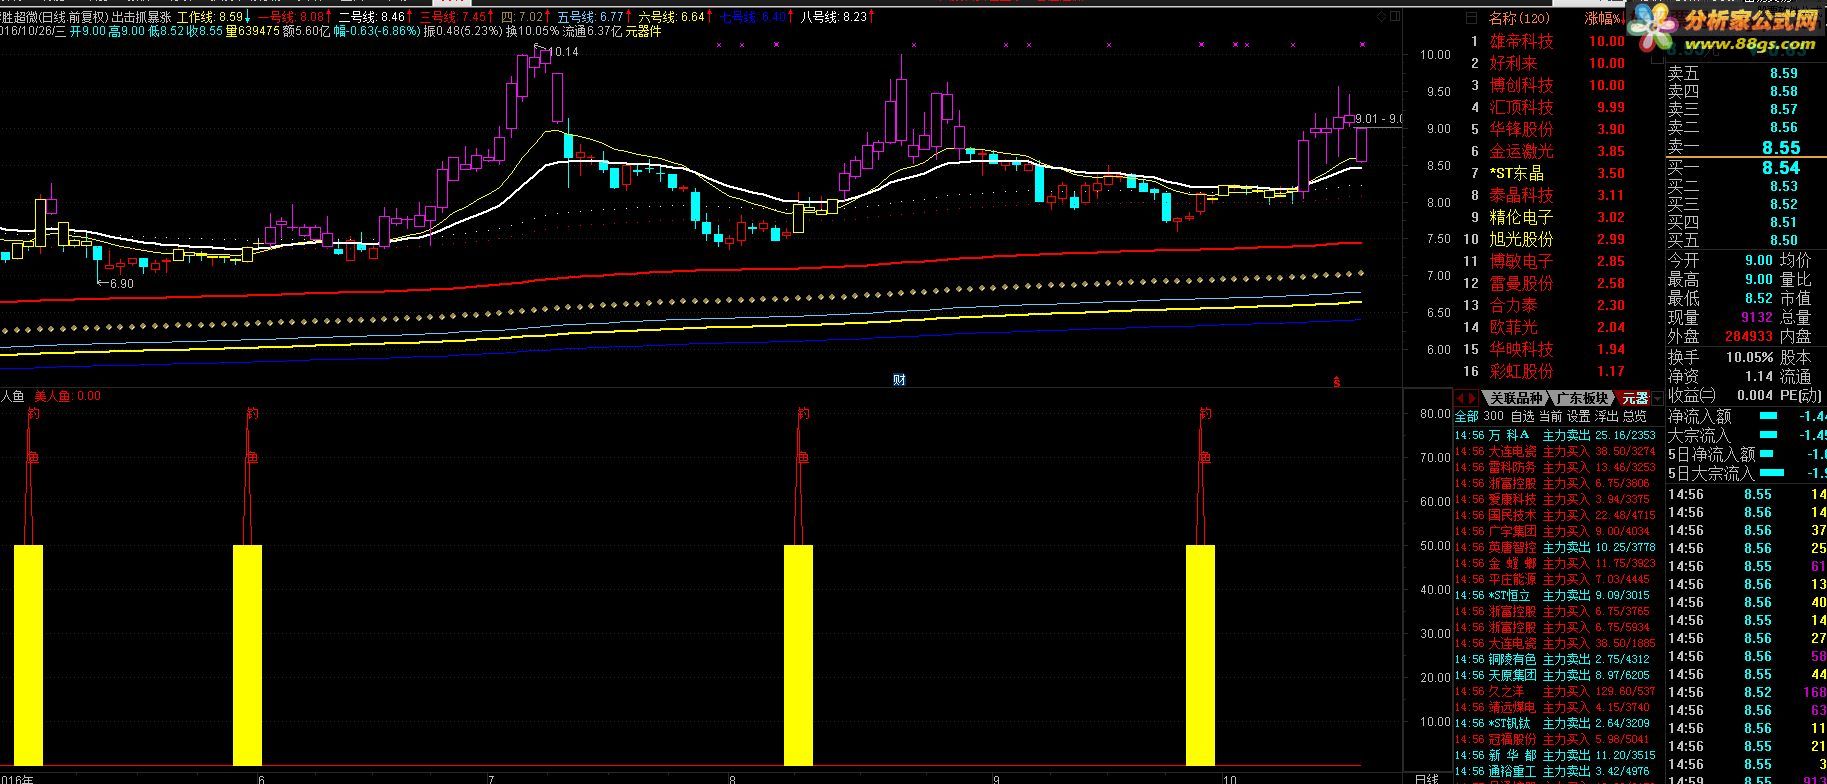Viewport: 1827px width, 784px height.
Task: Select 博创科技 in the ranking list
Action: click(x=1521, y=85)
